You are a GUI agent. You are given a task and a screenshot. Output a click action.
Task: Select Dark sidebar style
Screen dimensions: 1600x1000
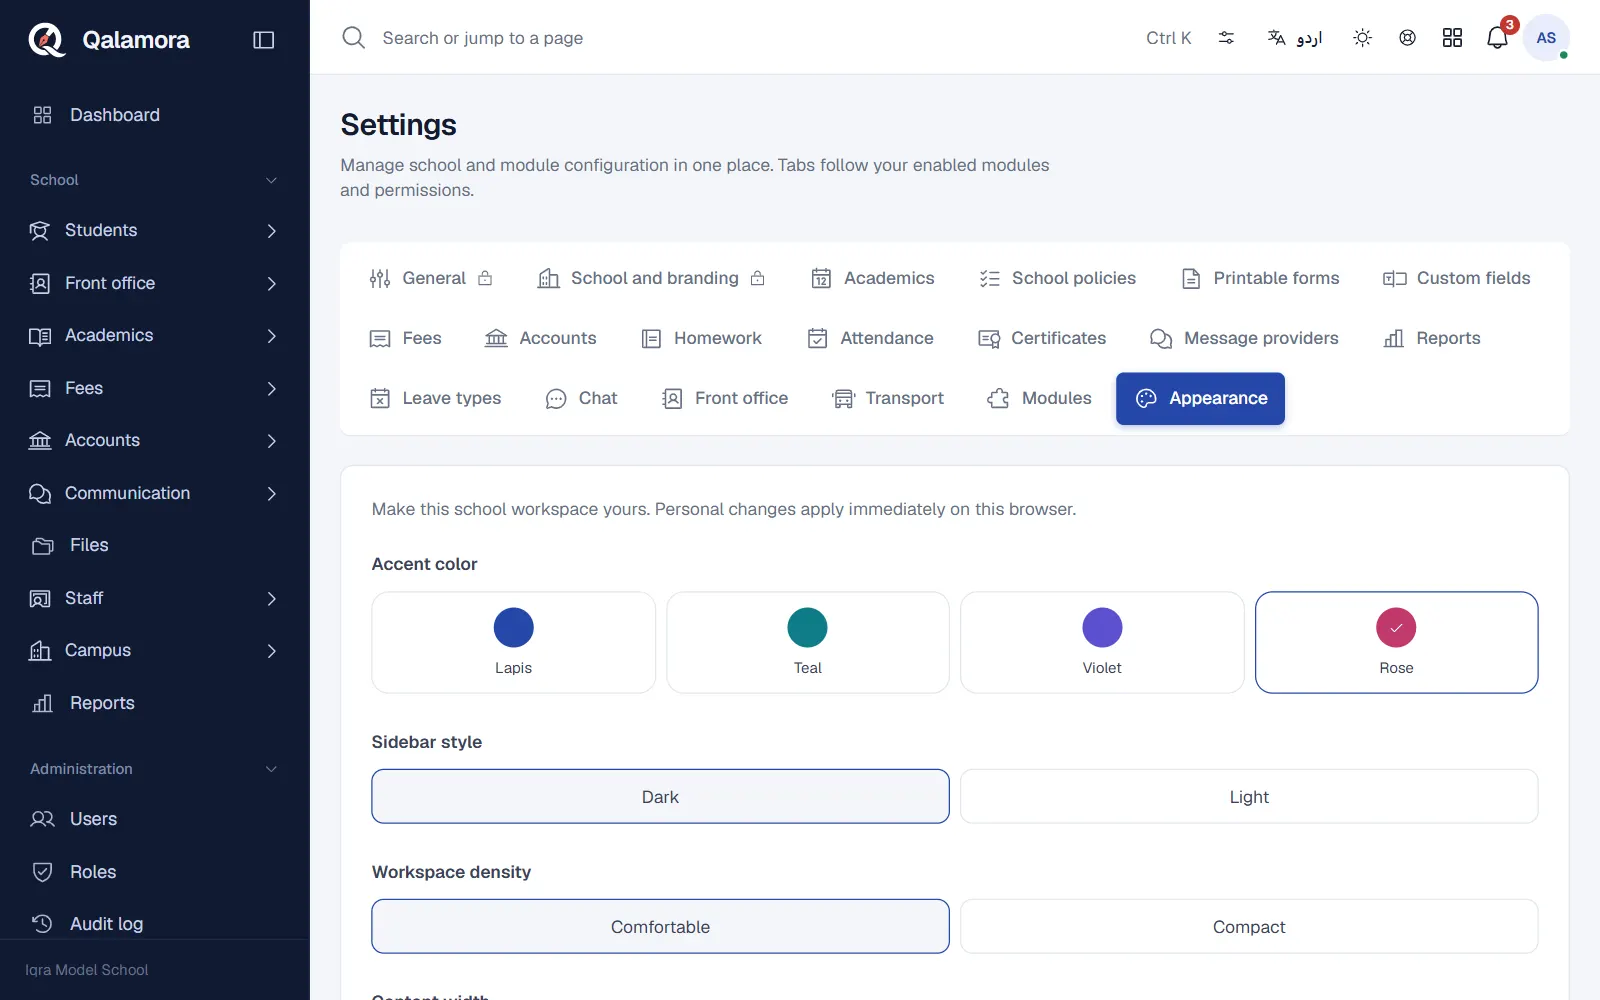(x=660, y=797)
